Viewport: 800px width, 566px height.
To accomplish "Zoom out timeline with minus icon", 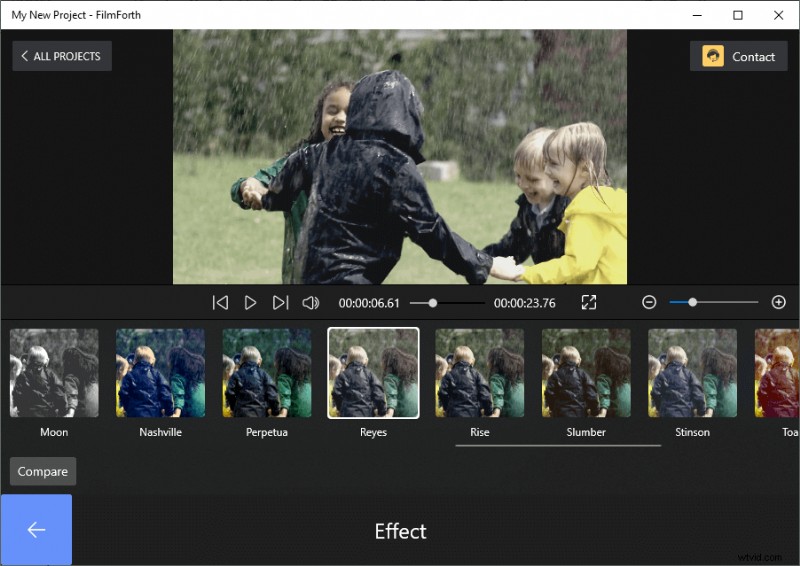I will click(649, 302).
